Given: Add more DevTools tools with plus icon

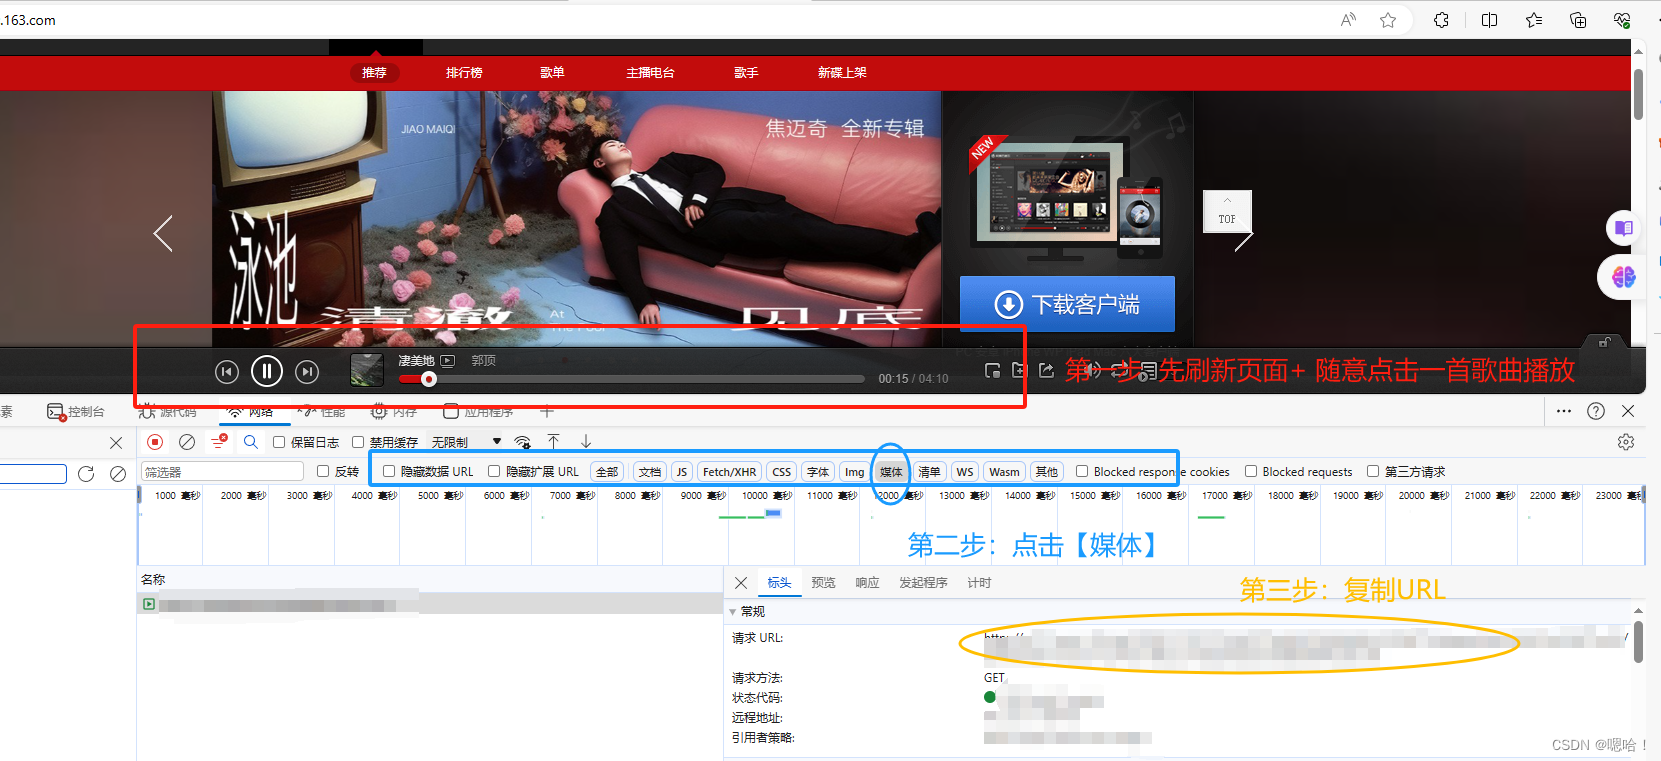Looking at the screenshot, I should coord(547,411).
